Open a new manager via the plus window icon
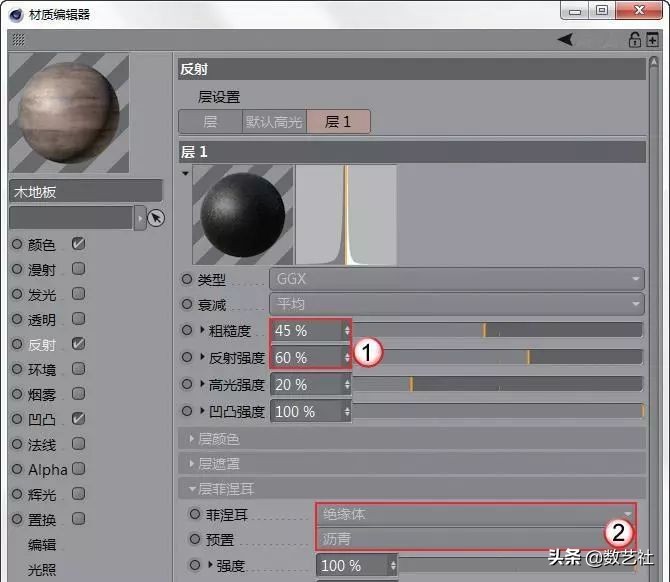Image resolution: width=670 pixels, height=582 pixels. [x=652, y=40]
